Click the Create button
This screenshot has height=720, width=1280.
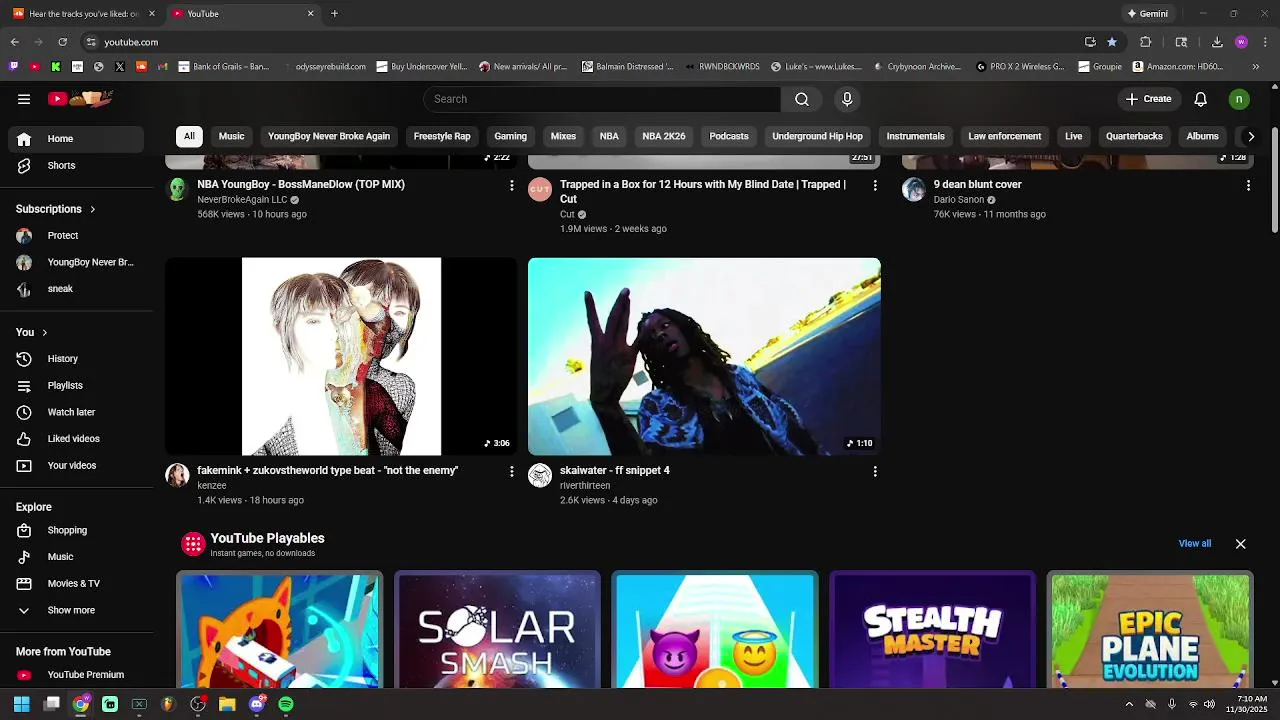(1148, 99)
